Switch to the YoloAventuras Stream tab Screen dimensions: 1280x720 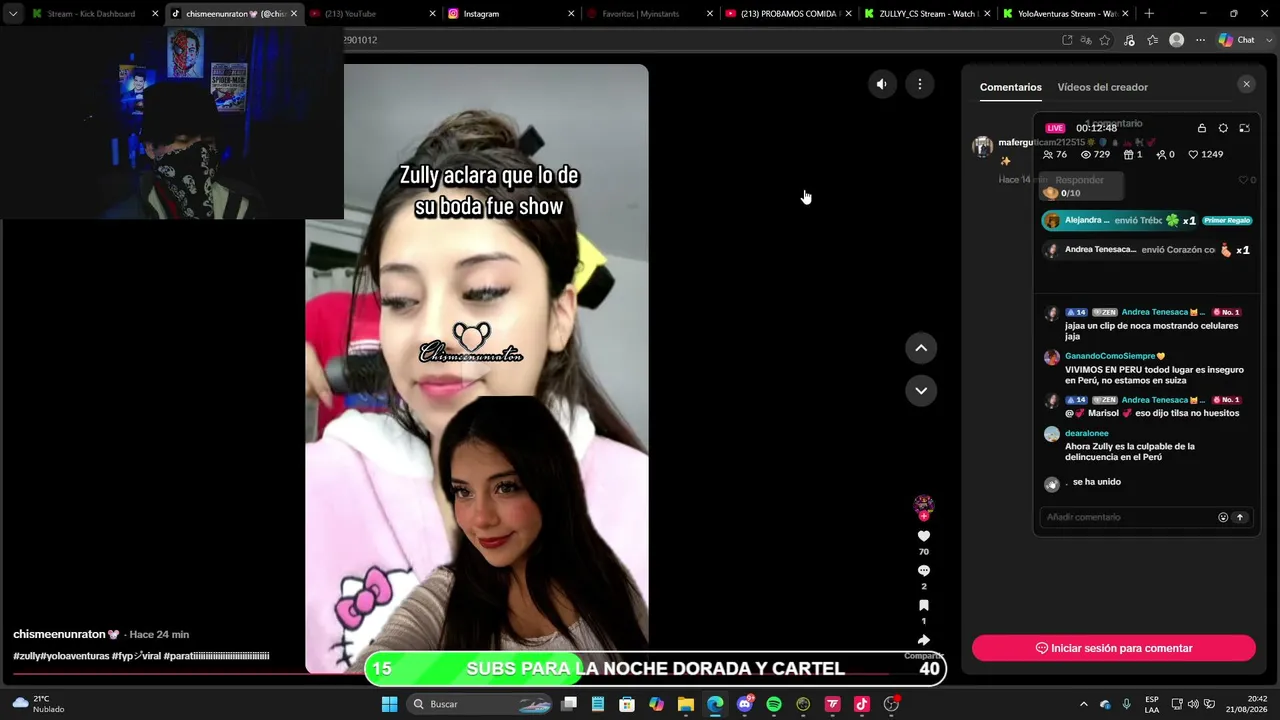coord(1063,14)
